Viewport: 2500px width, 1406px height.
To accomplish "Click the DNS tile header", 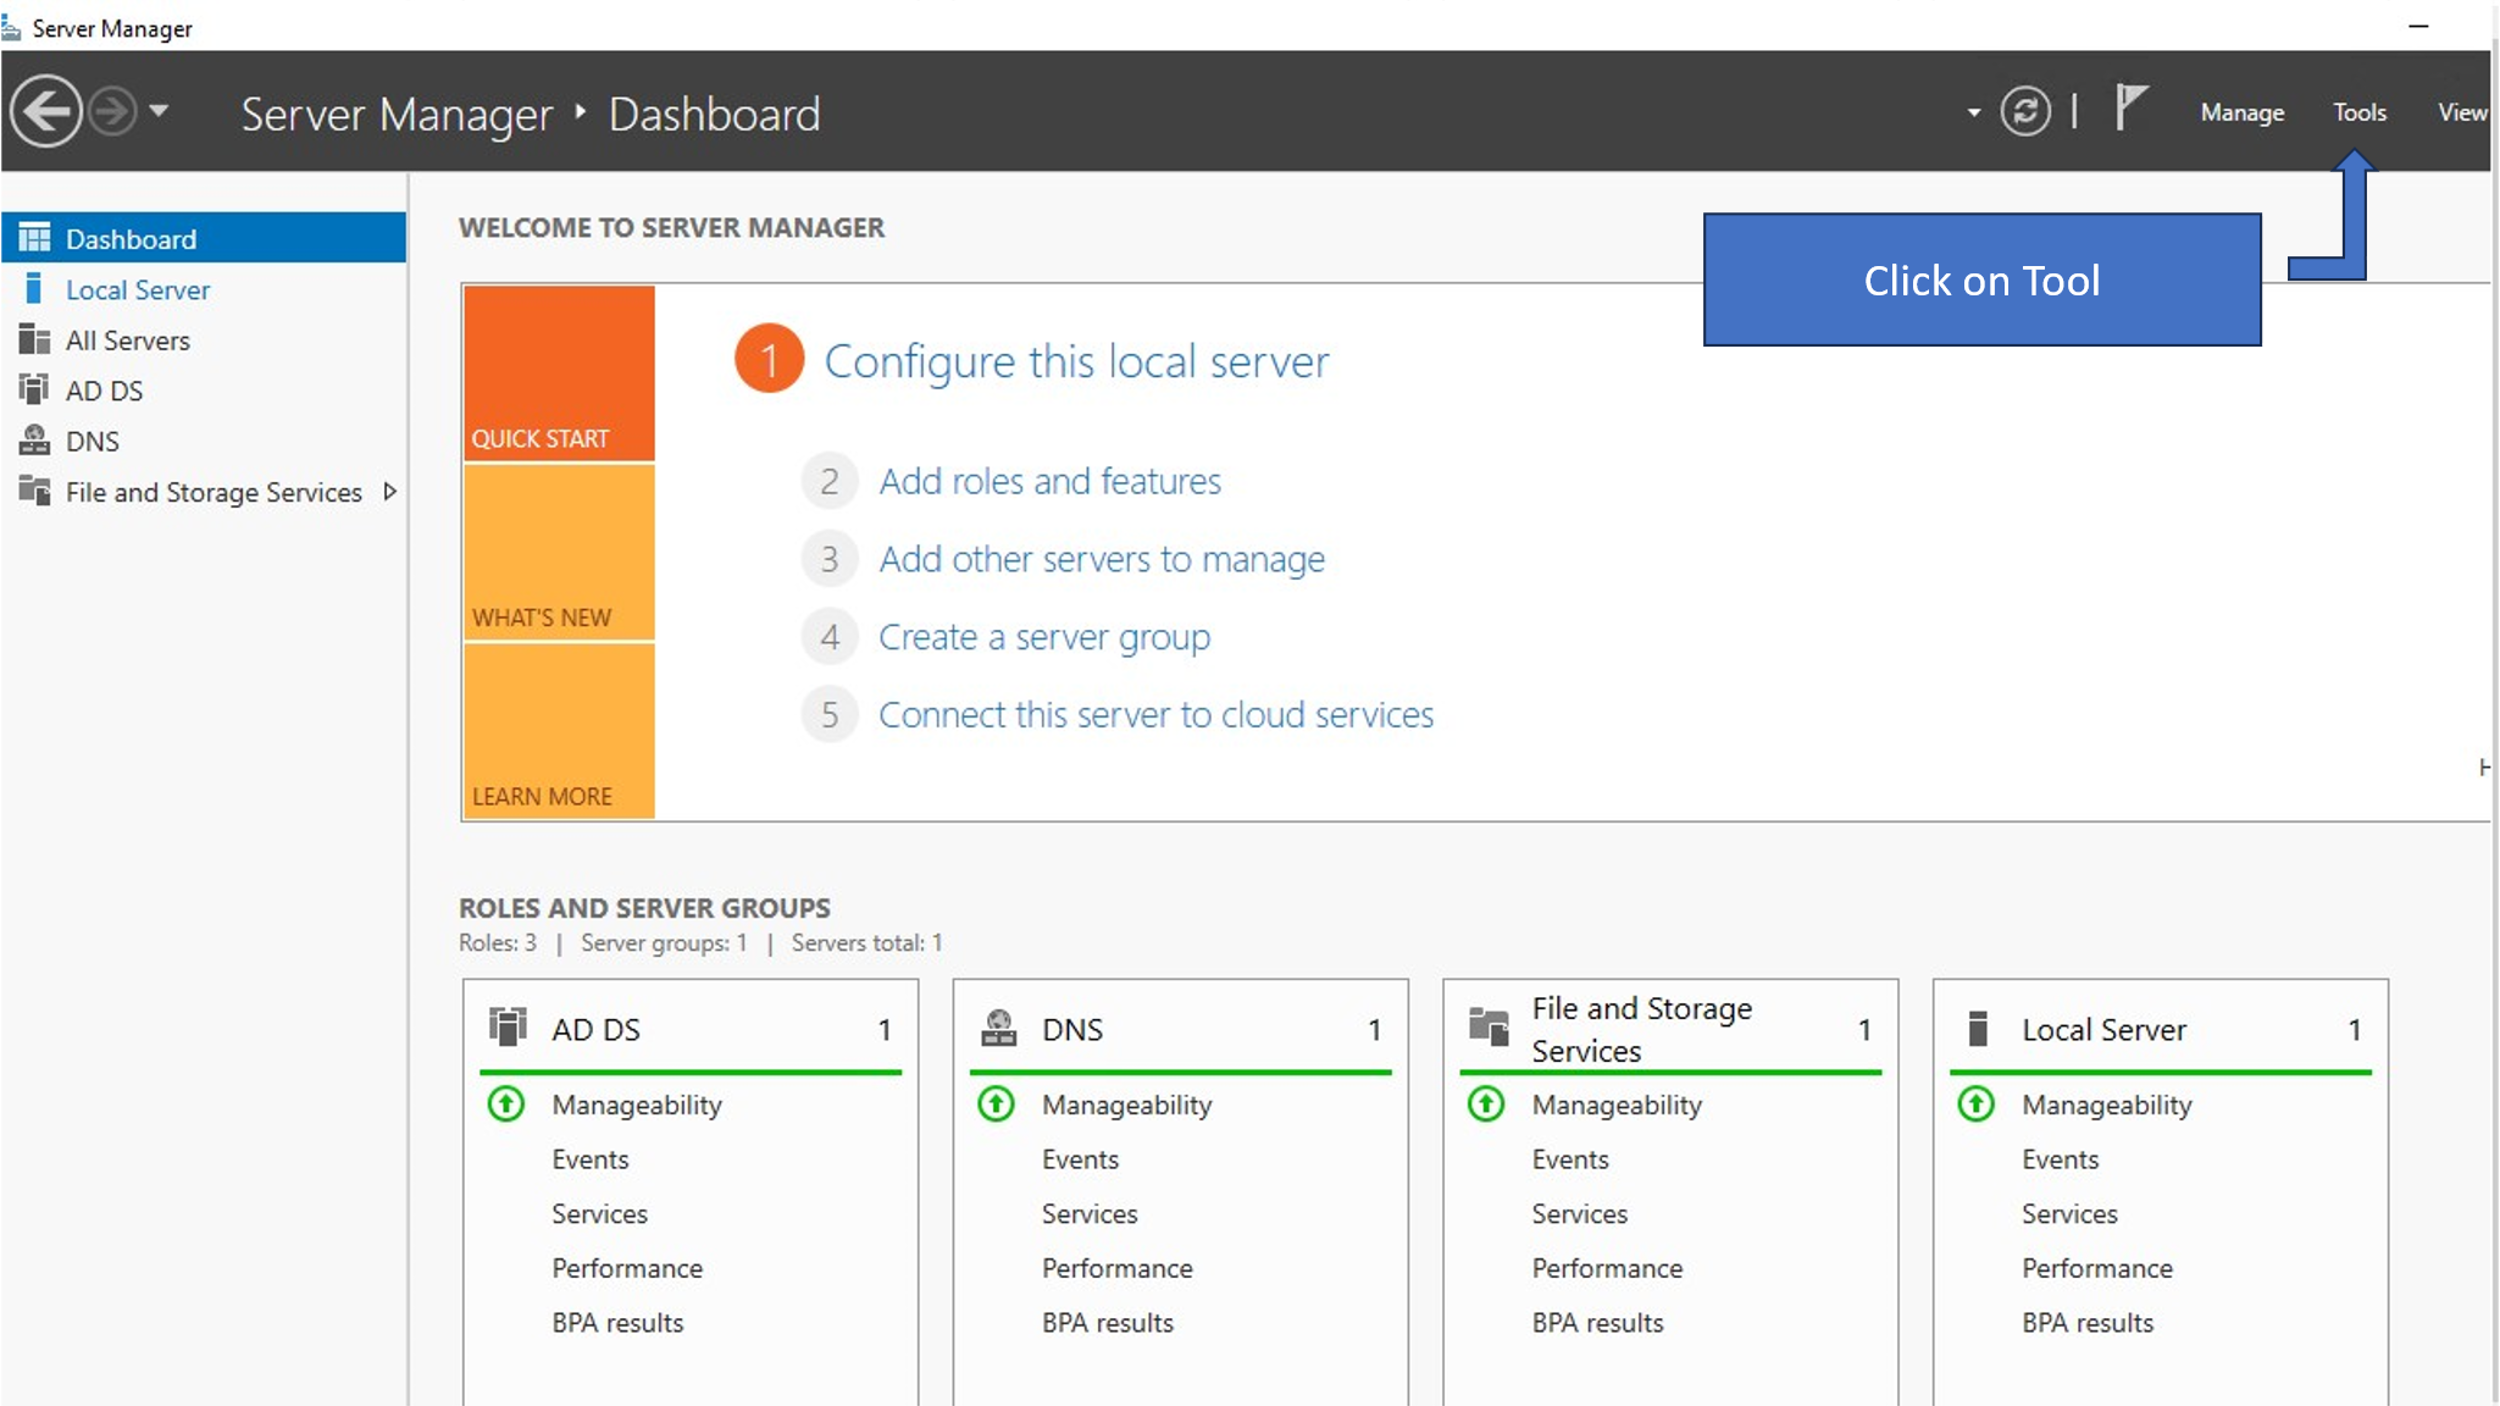I will pos(1181,1029).
